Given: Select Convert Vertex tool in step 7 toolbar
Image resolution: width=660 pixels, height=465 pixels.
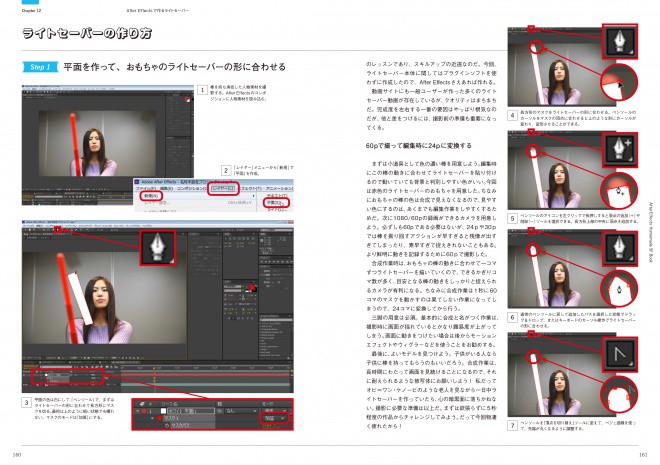Looking at the screenshot, I should (531, 334).
